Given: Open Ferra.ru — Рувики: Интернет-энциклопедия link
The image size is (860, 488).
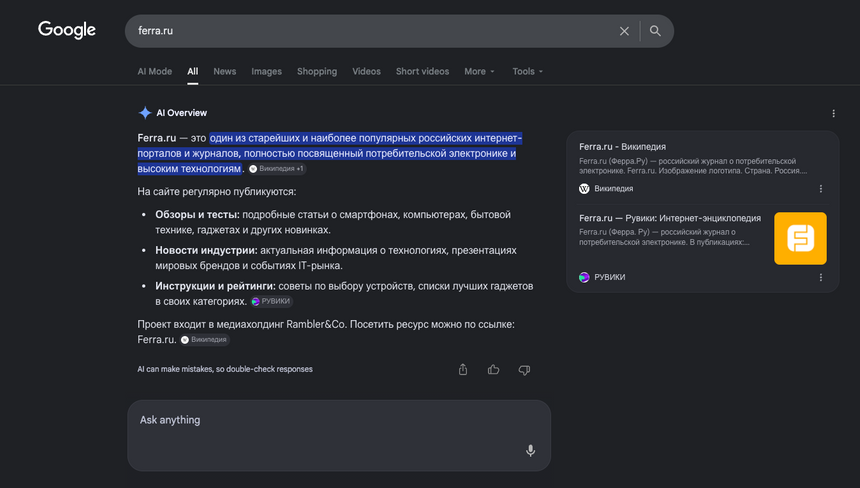Looking at the screenshot, I should click(x=670, y=218).
